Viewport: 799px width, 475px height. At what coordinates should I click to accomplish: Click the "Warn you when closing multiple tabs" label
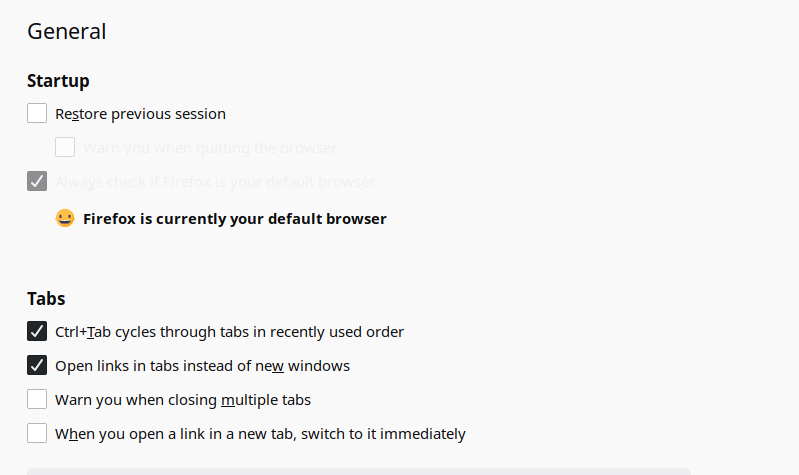(183, 400)
